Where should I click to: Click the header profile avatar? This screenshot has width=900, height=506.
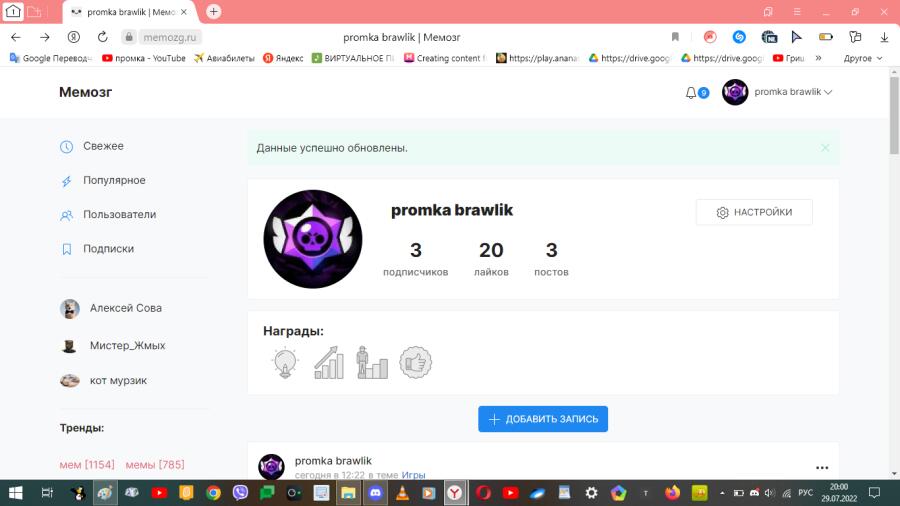[x=735, y=92]
